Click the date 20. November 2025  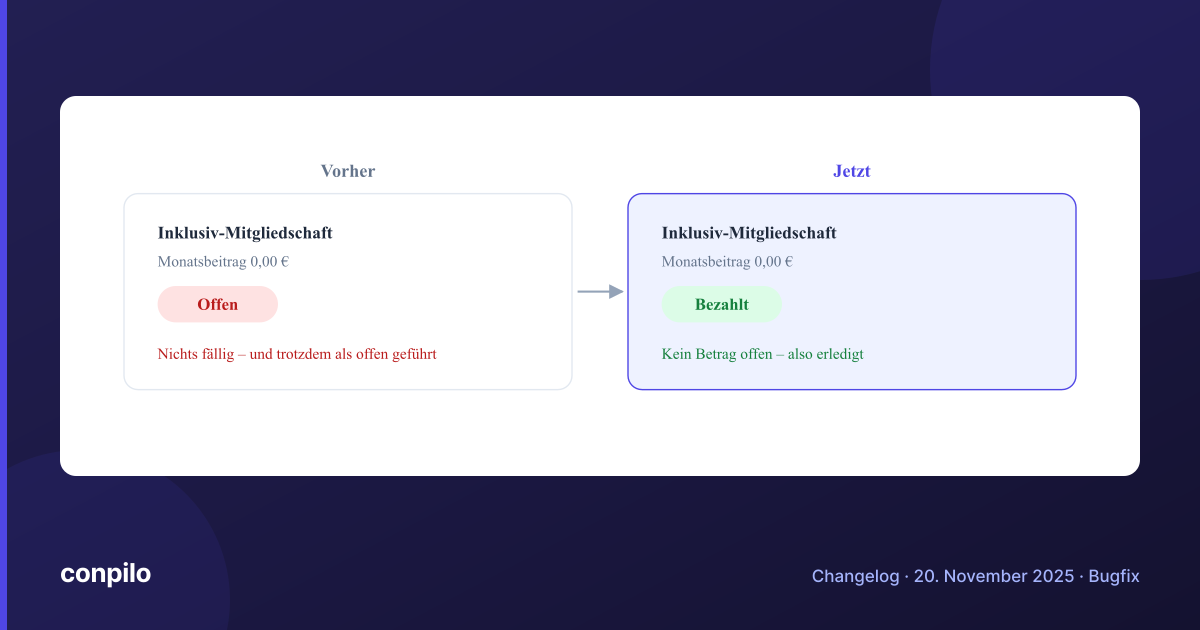(x=992, y=576)
